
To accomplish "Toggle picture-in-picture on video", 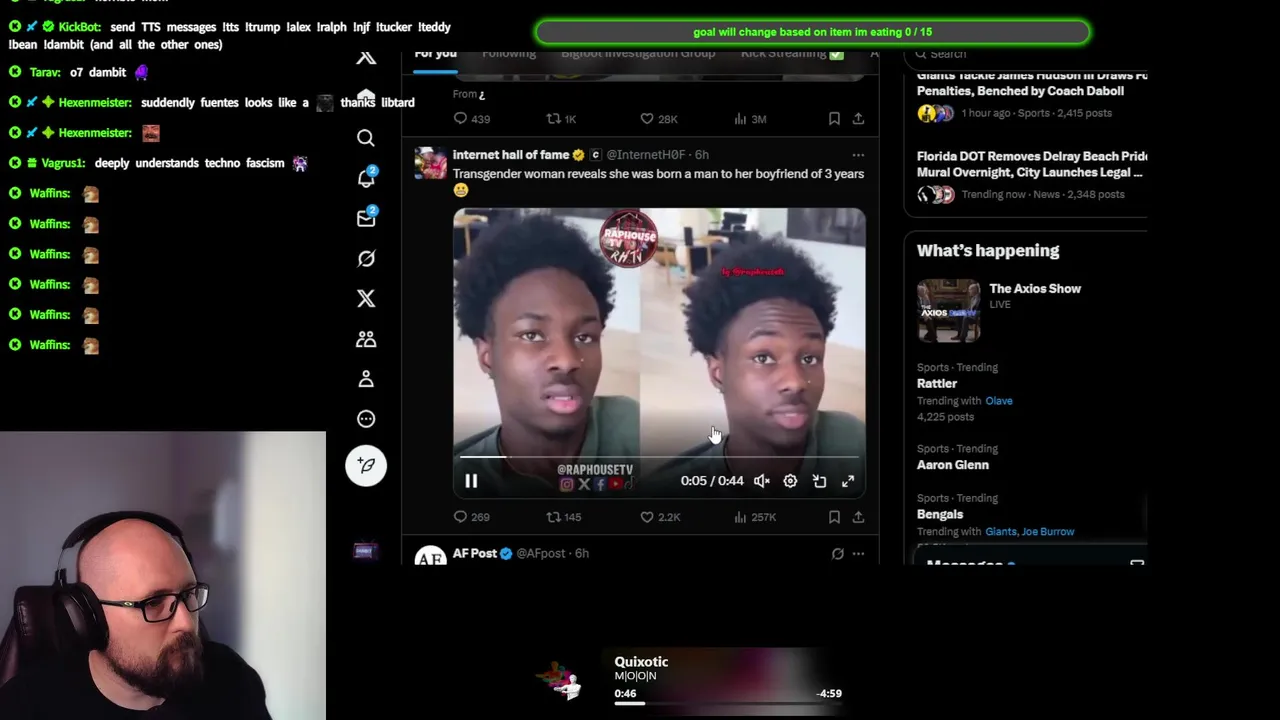I will 819,481.
